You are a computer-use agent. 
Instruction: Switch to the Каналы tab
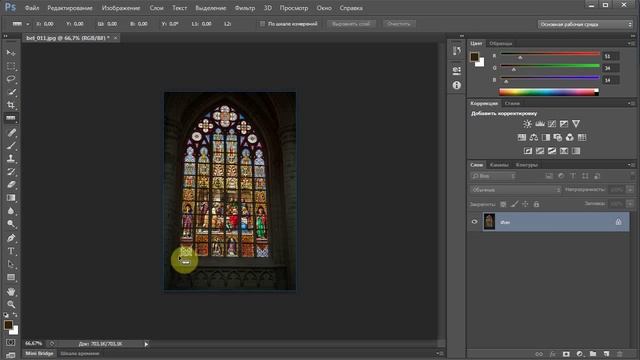[499, 165]
